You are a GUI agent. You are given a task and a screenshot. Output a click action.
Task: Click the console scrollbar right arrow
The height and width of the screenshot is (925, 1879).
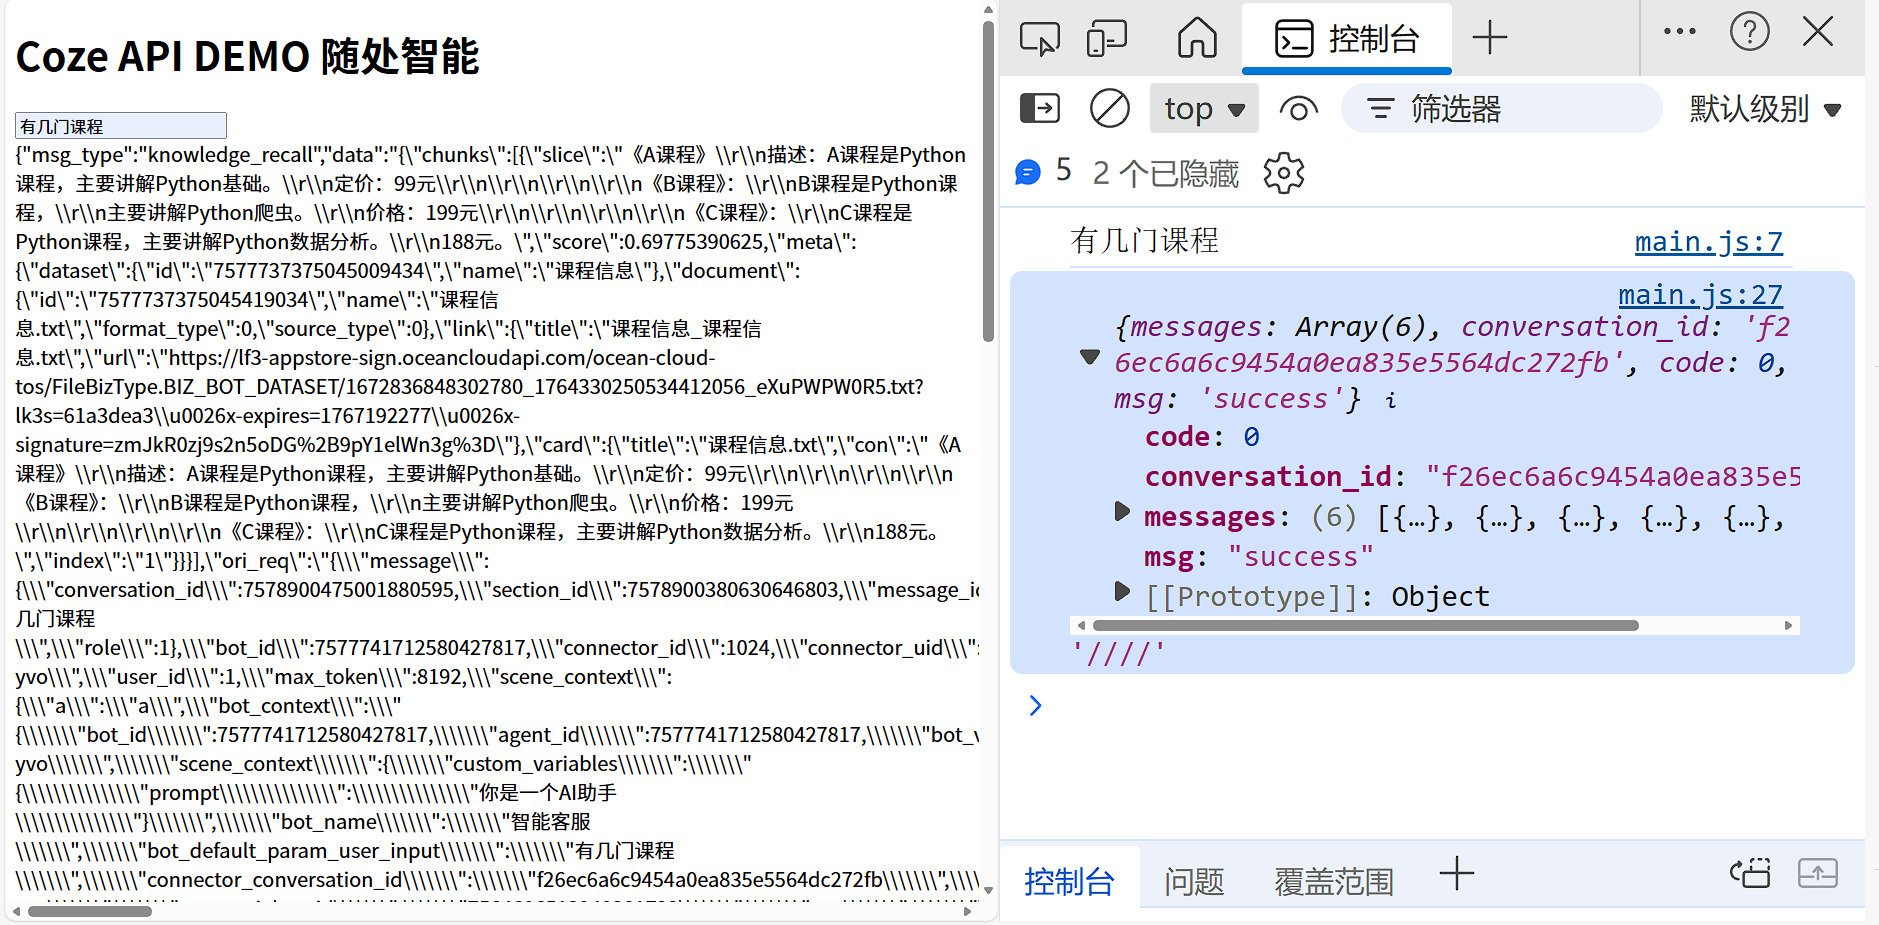(1789, 625)
